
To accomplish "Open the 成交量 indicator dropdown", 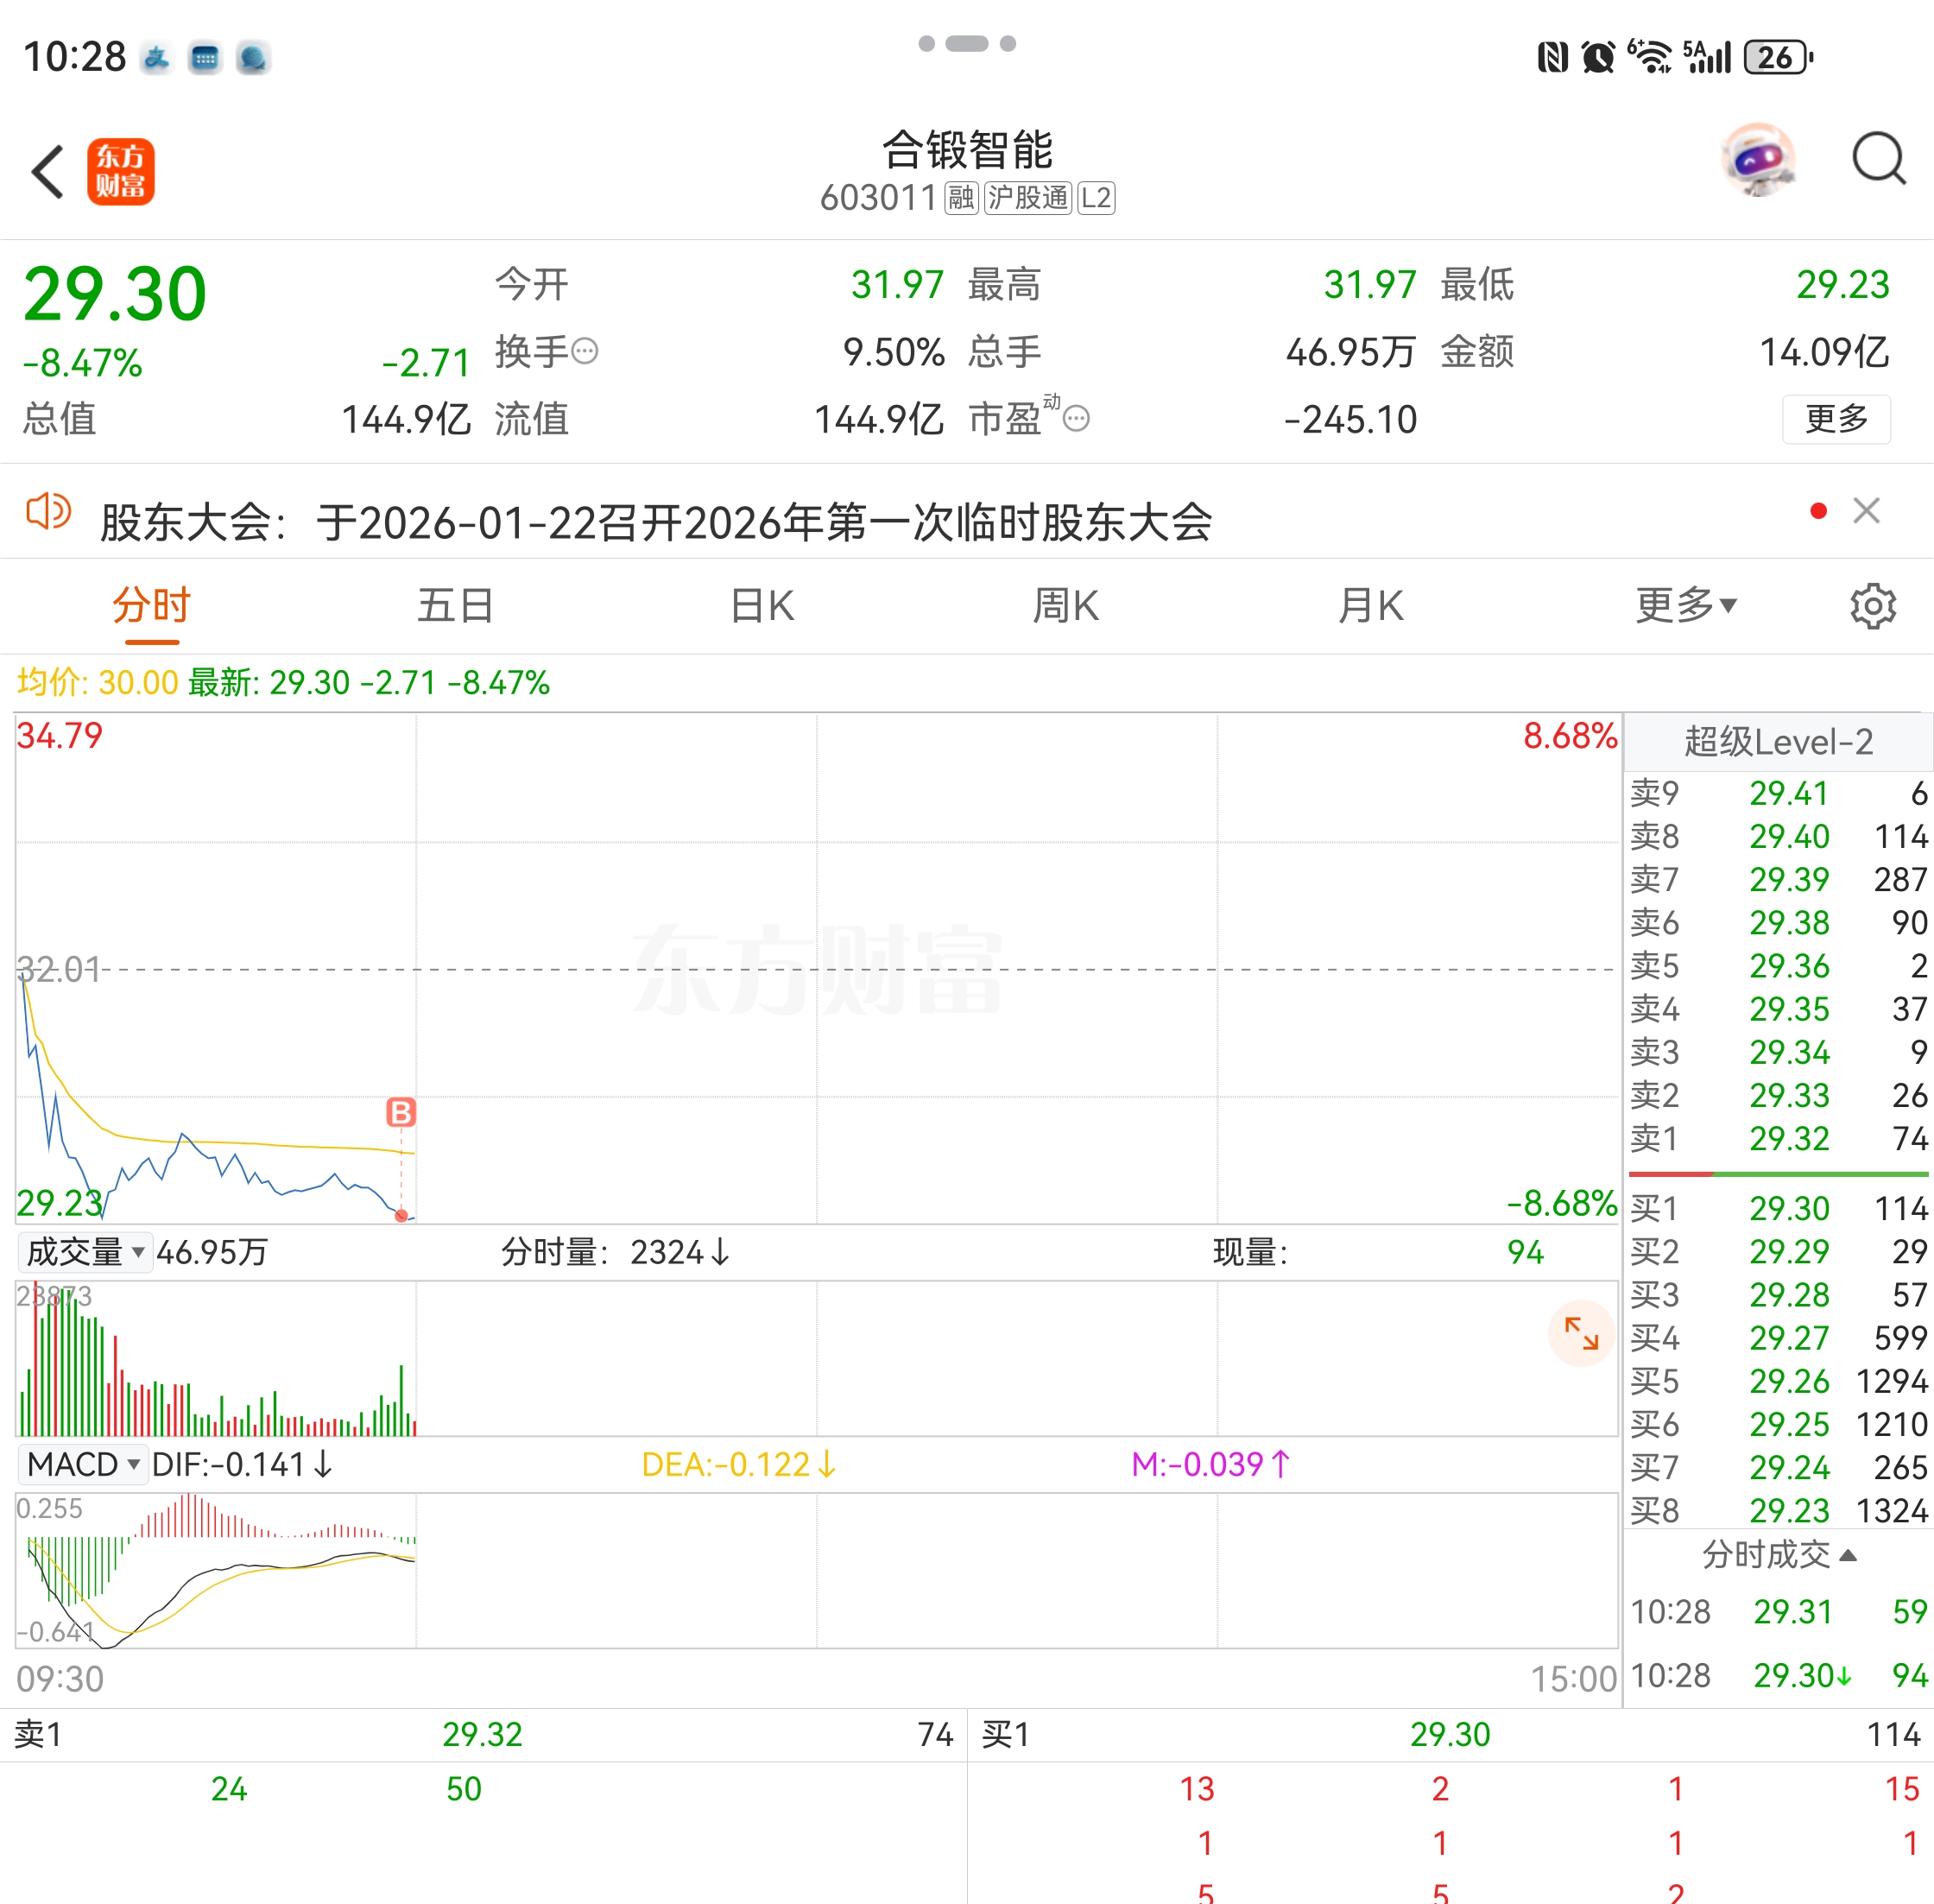I will pyautogui.click(x=85, y=1252).
